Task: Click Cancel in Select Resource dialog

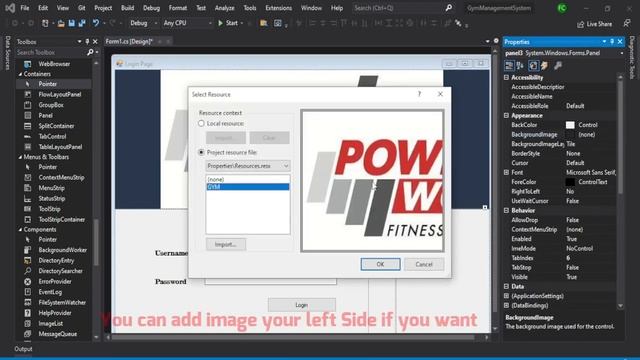Action: 424,264
